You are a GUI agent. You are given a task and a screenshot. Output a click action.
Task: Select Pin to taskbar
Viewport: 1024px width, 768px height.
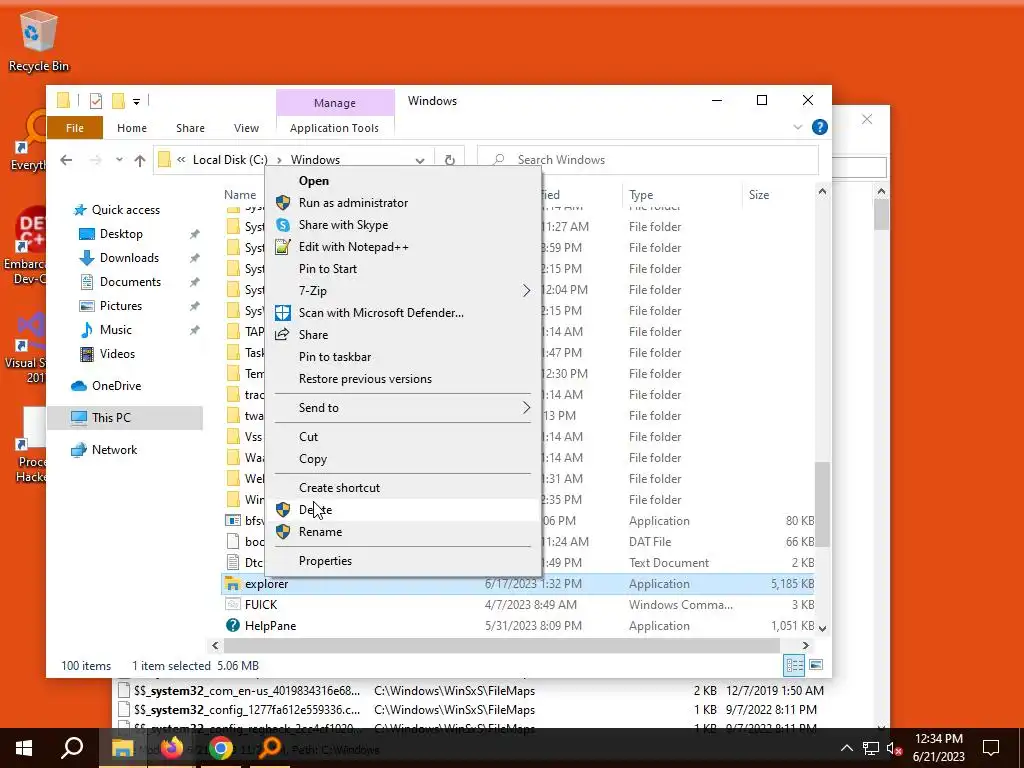point(403,357)
